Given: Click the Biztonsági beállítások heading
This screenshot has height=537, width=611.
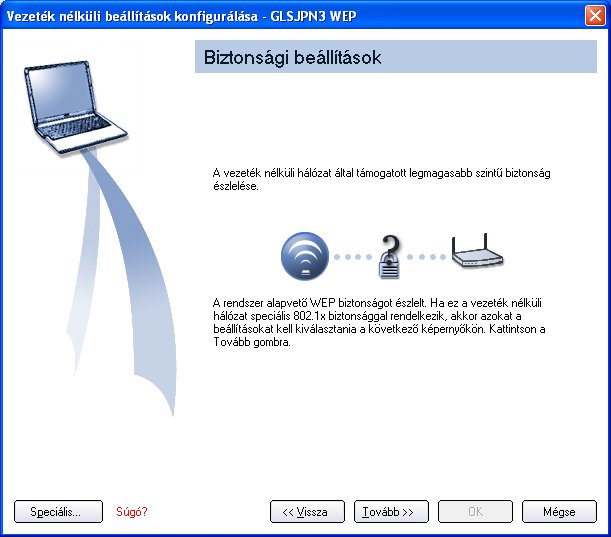Looking at the screenshot, I should [292, 57].
